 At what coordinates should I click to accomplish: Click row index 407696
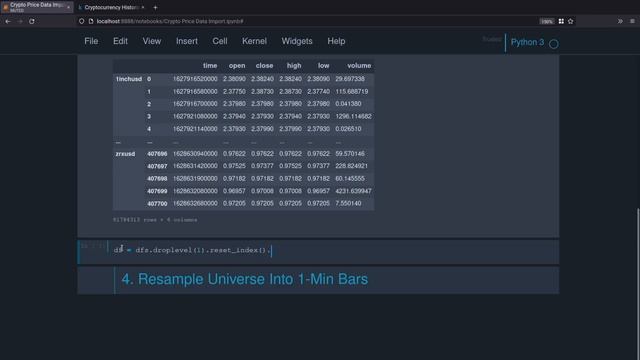[x=157, y=153]
